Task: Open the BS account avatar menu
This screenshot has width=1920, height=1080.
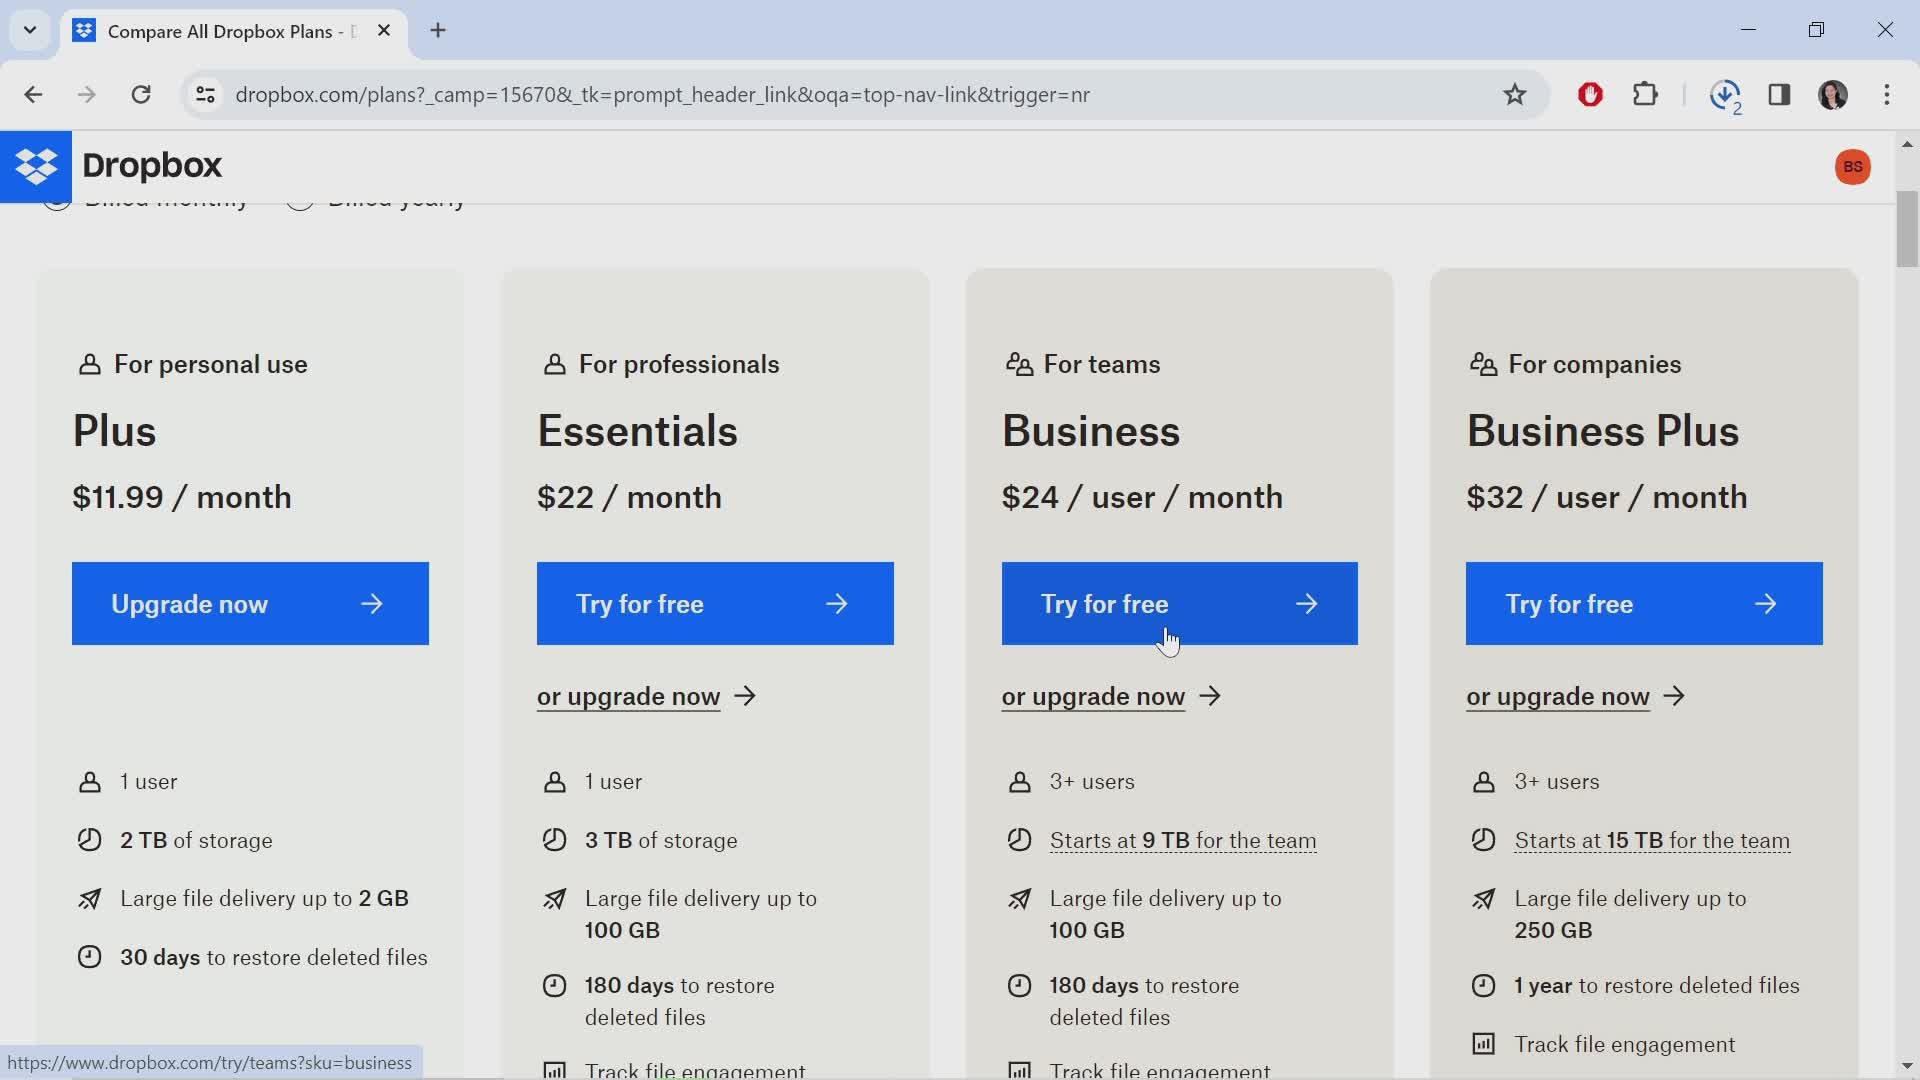Action: click(1852, 167)
